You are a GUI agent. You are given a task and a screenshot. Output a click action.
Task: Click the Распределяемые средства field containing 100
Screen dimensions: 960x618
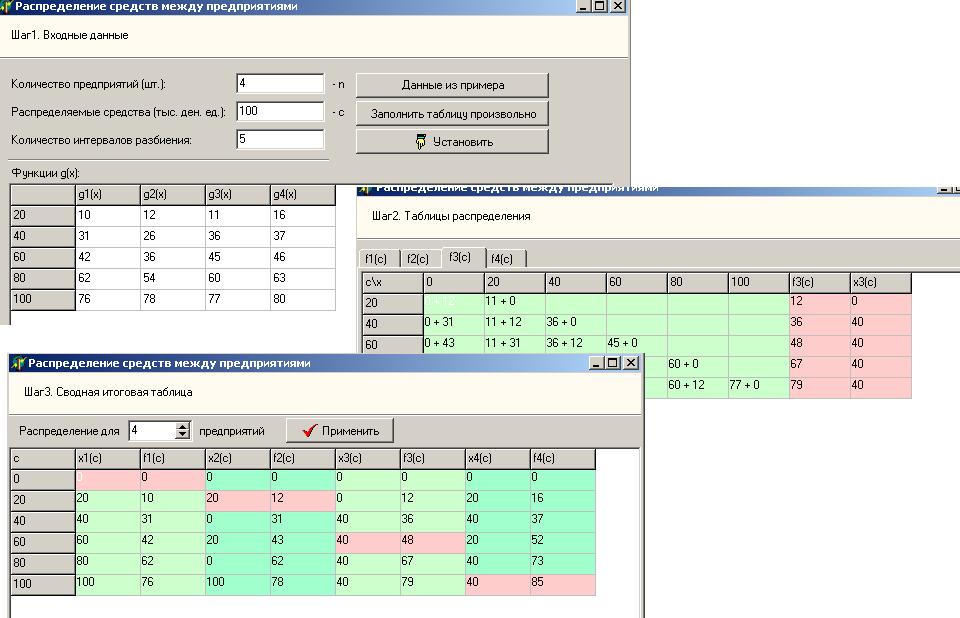click(280, 112)
